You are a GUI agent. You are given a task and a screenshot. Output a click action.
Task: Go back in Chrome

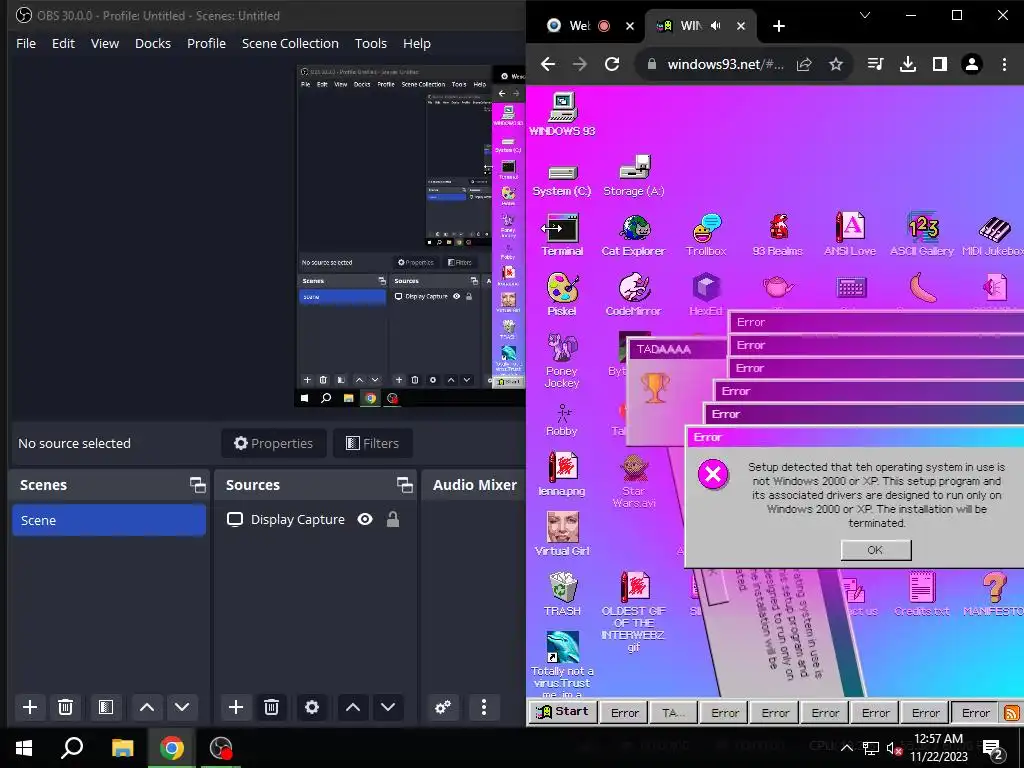point(548,64)
